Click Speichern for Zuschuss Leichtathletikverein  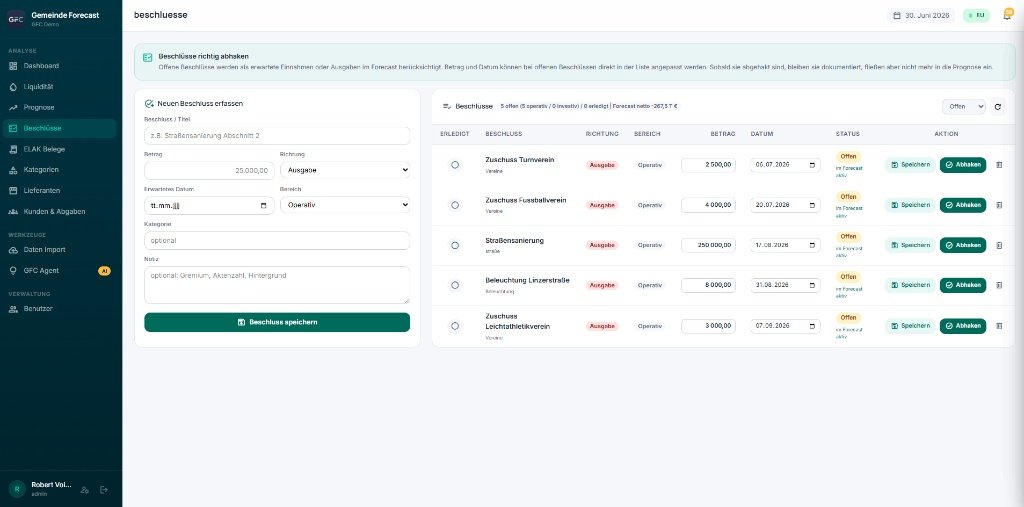tap(910, 326)
